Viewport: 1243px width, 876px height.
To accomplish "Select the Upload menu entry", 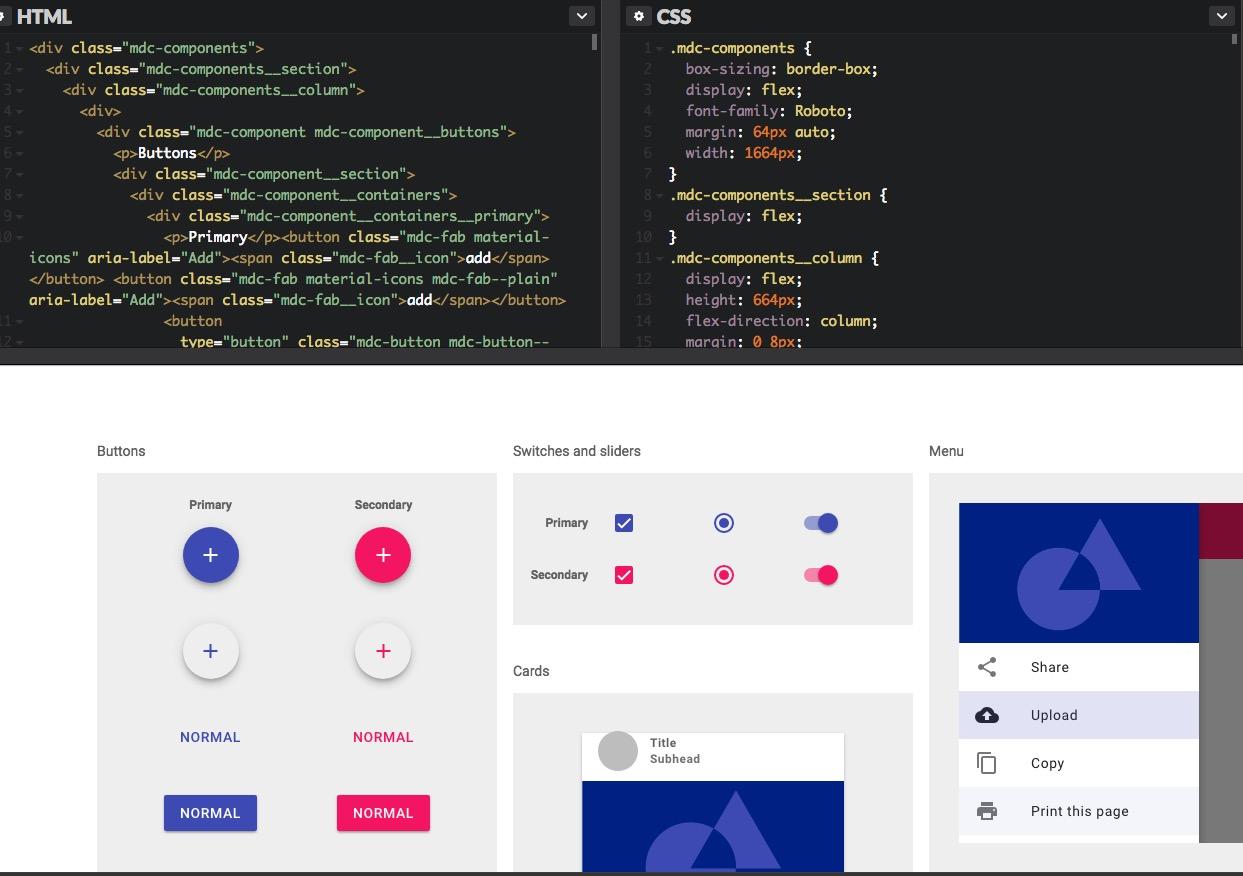I will (x=1054, y=715).
